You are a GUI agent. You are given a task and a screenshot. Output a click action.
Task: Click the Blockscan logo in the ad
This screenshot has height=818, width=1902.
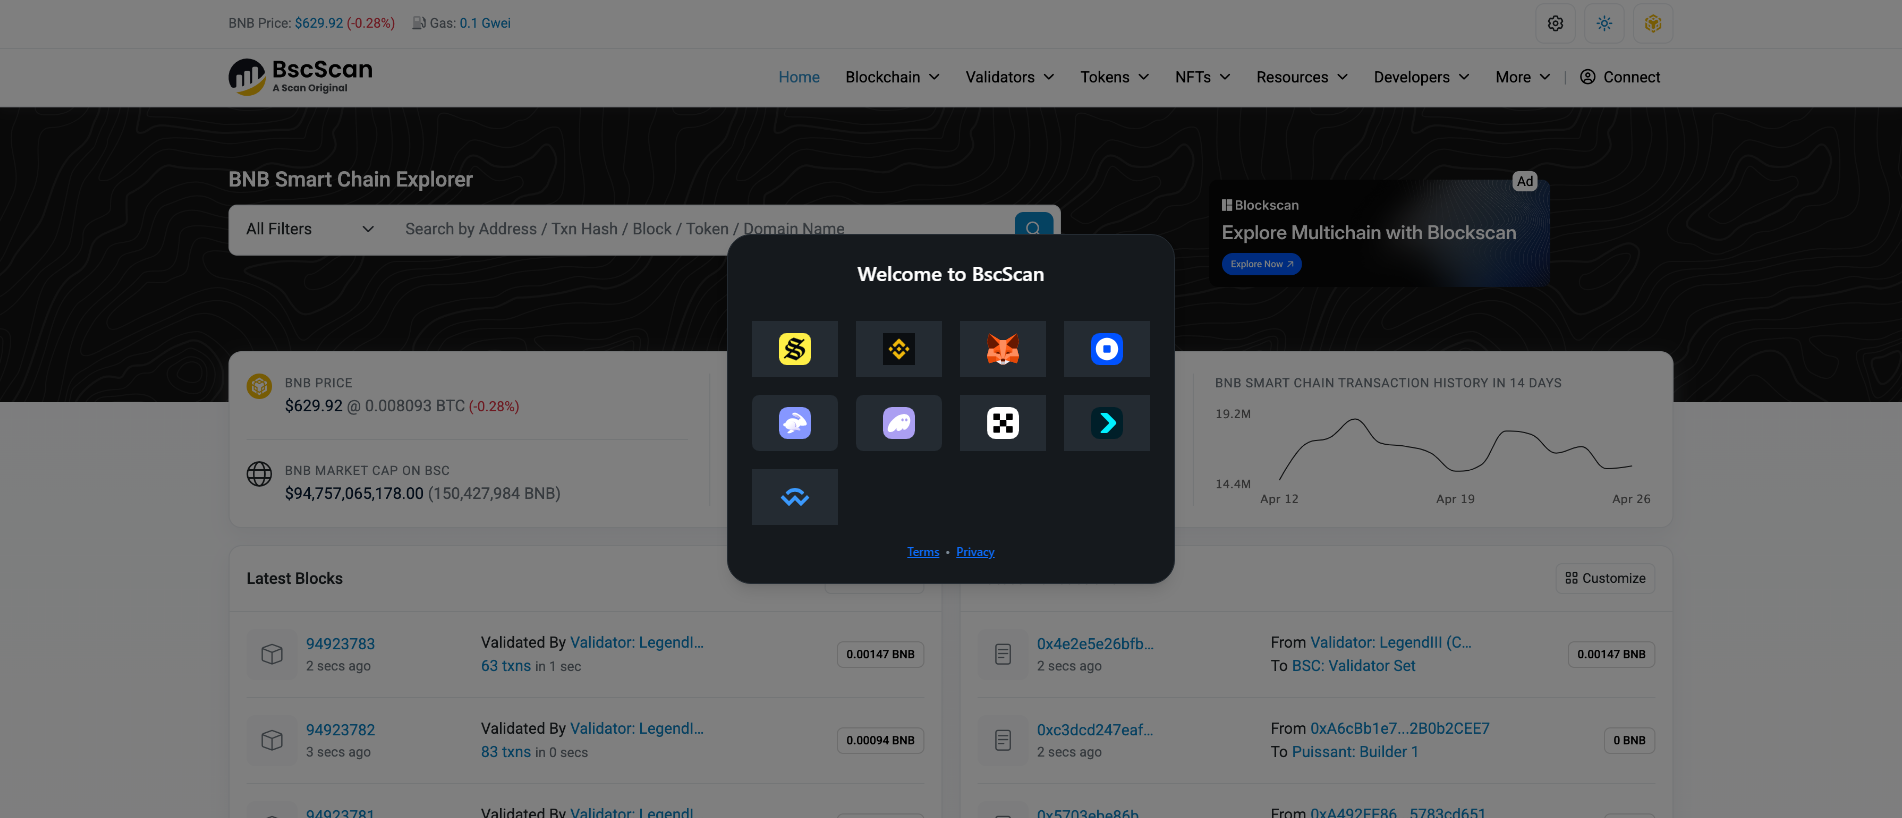[1260, 205]
